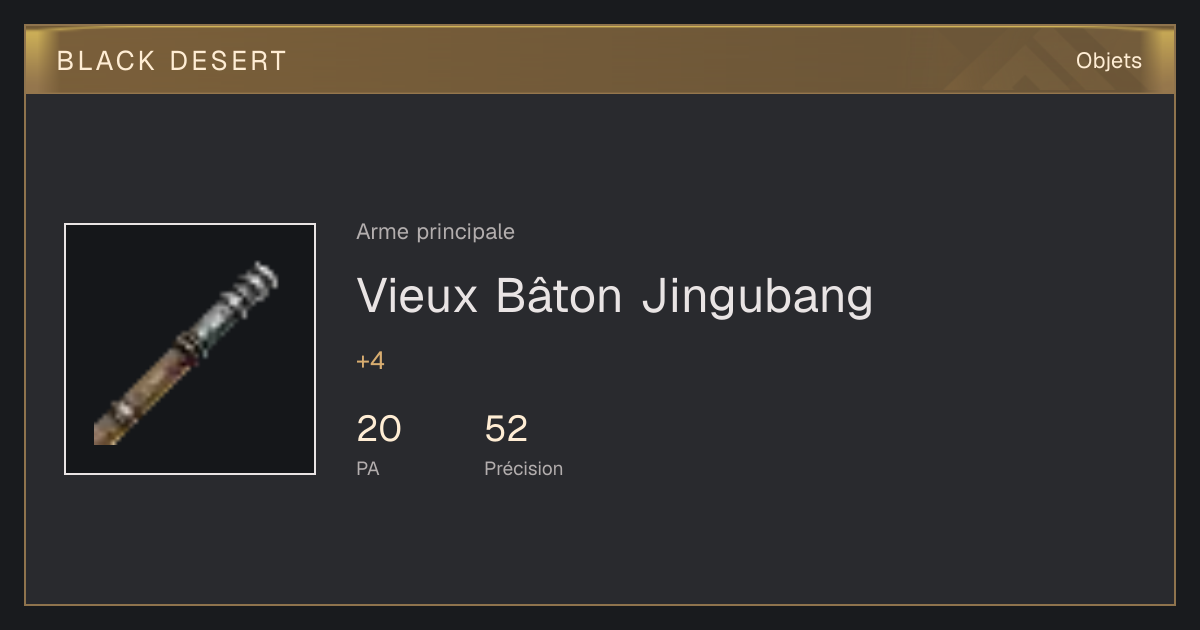Click the word Bâton in the item name
The width and height of the screenshot is (1200, 630).
click(559, 294)
